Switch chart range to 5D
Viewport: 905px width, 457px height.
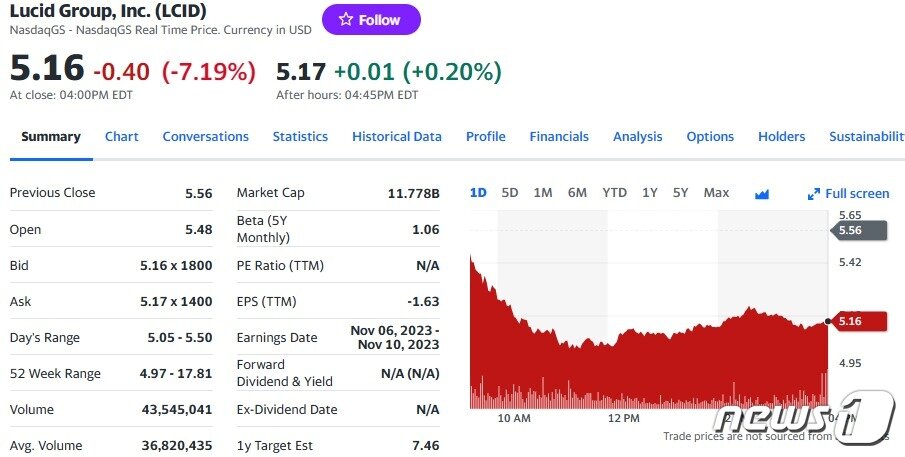(510, 193)
